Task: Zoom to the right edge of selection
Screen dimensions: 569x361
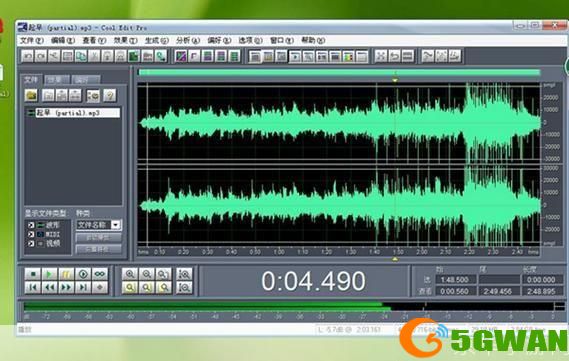Action: click(x=164, y=287)
